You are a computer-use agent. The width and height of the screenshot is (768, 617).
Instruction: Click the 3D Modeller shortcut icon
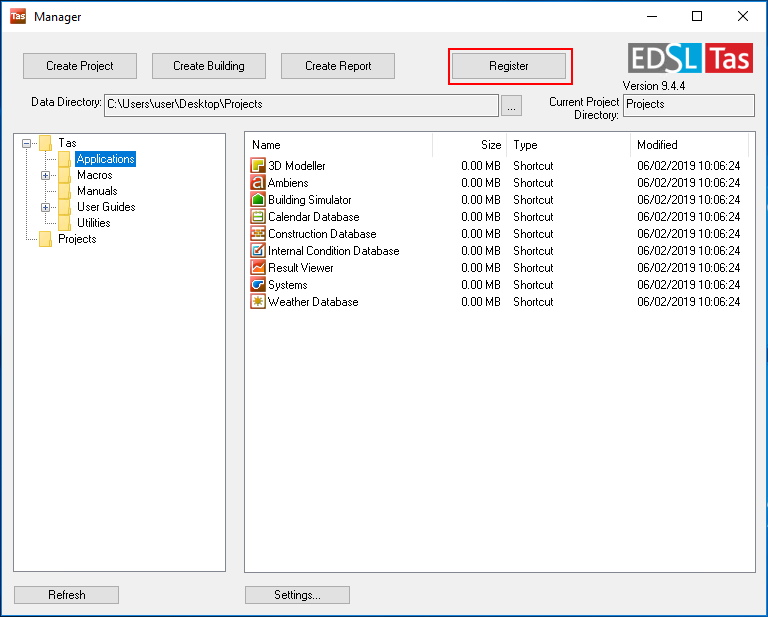258,166
